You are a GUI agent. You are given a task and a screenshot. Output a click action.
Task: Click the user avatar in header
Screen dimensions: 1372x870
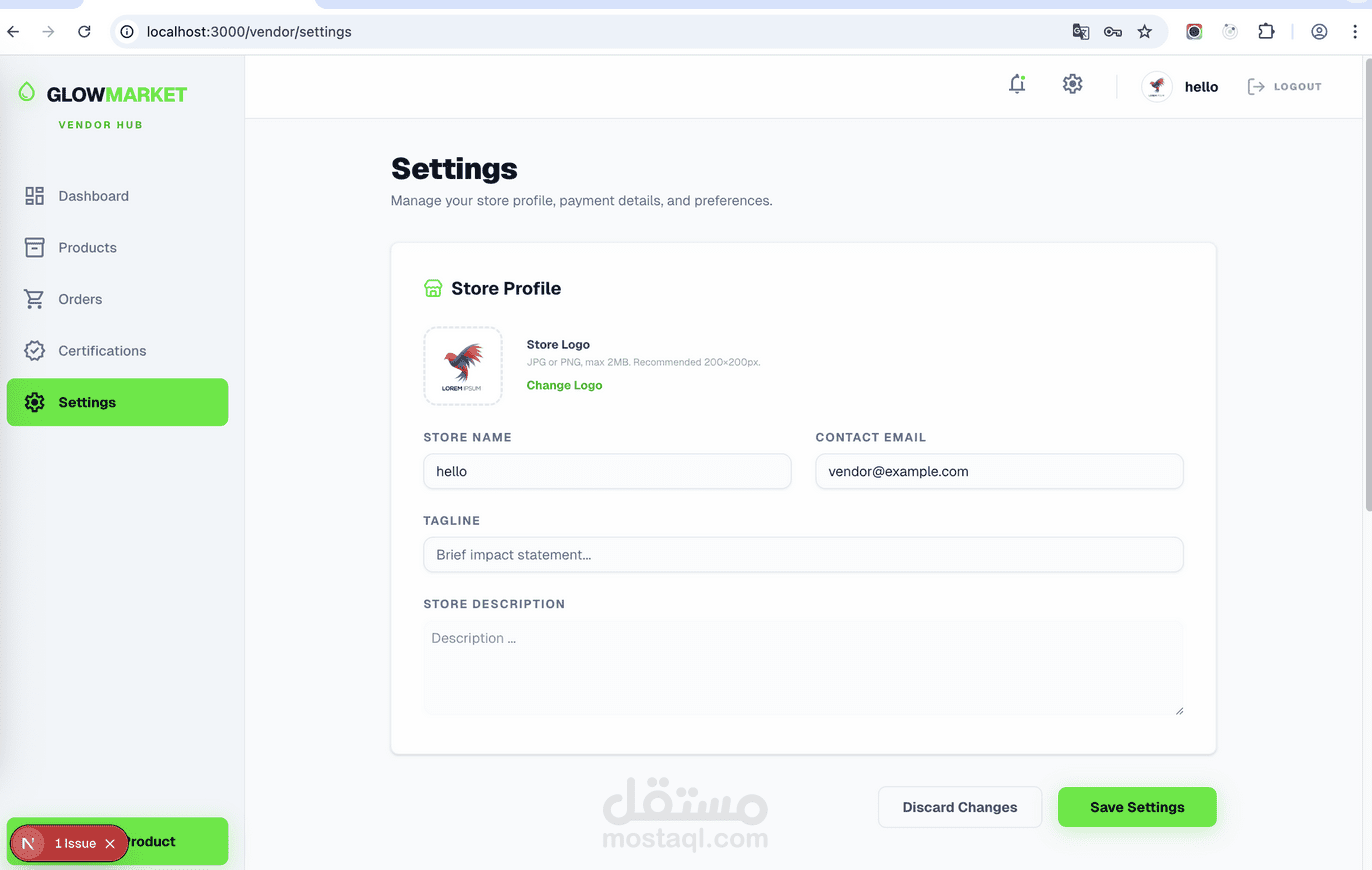point(1157,87)
